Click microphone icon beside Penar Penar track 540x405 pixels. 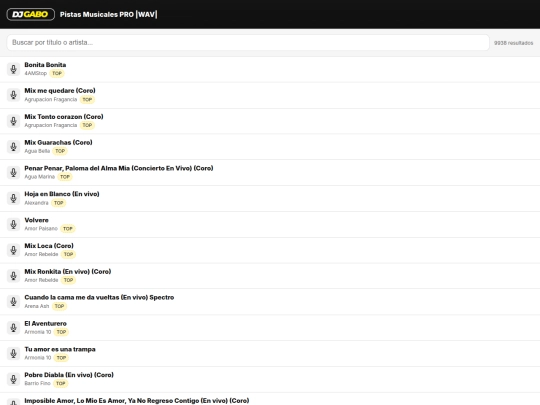pos(13,173)
